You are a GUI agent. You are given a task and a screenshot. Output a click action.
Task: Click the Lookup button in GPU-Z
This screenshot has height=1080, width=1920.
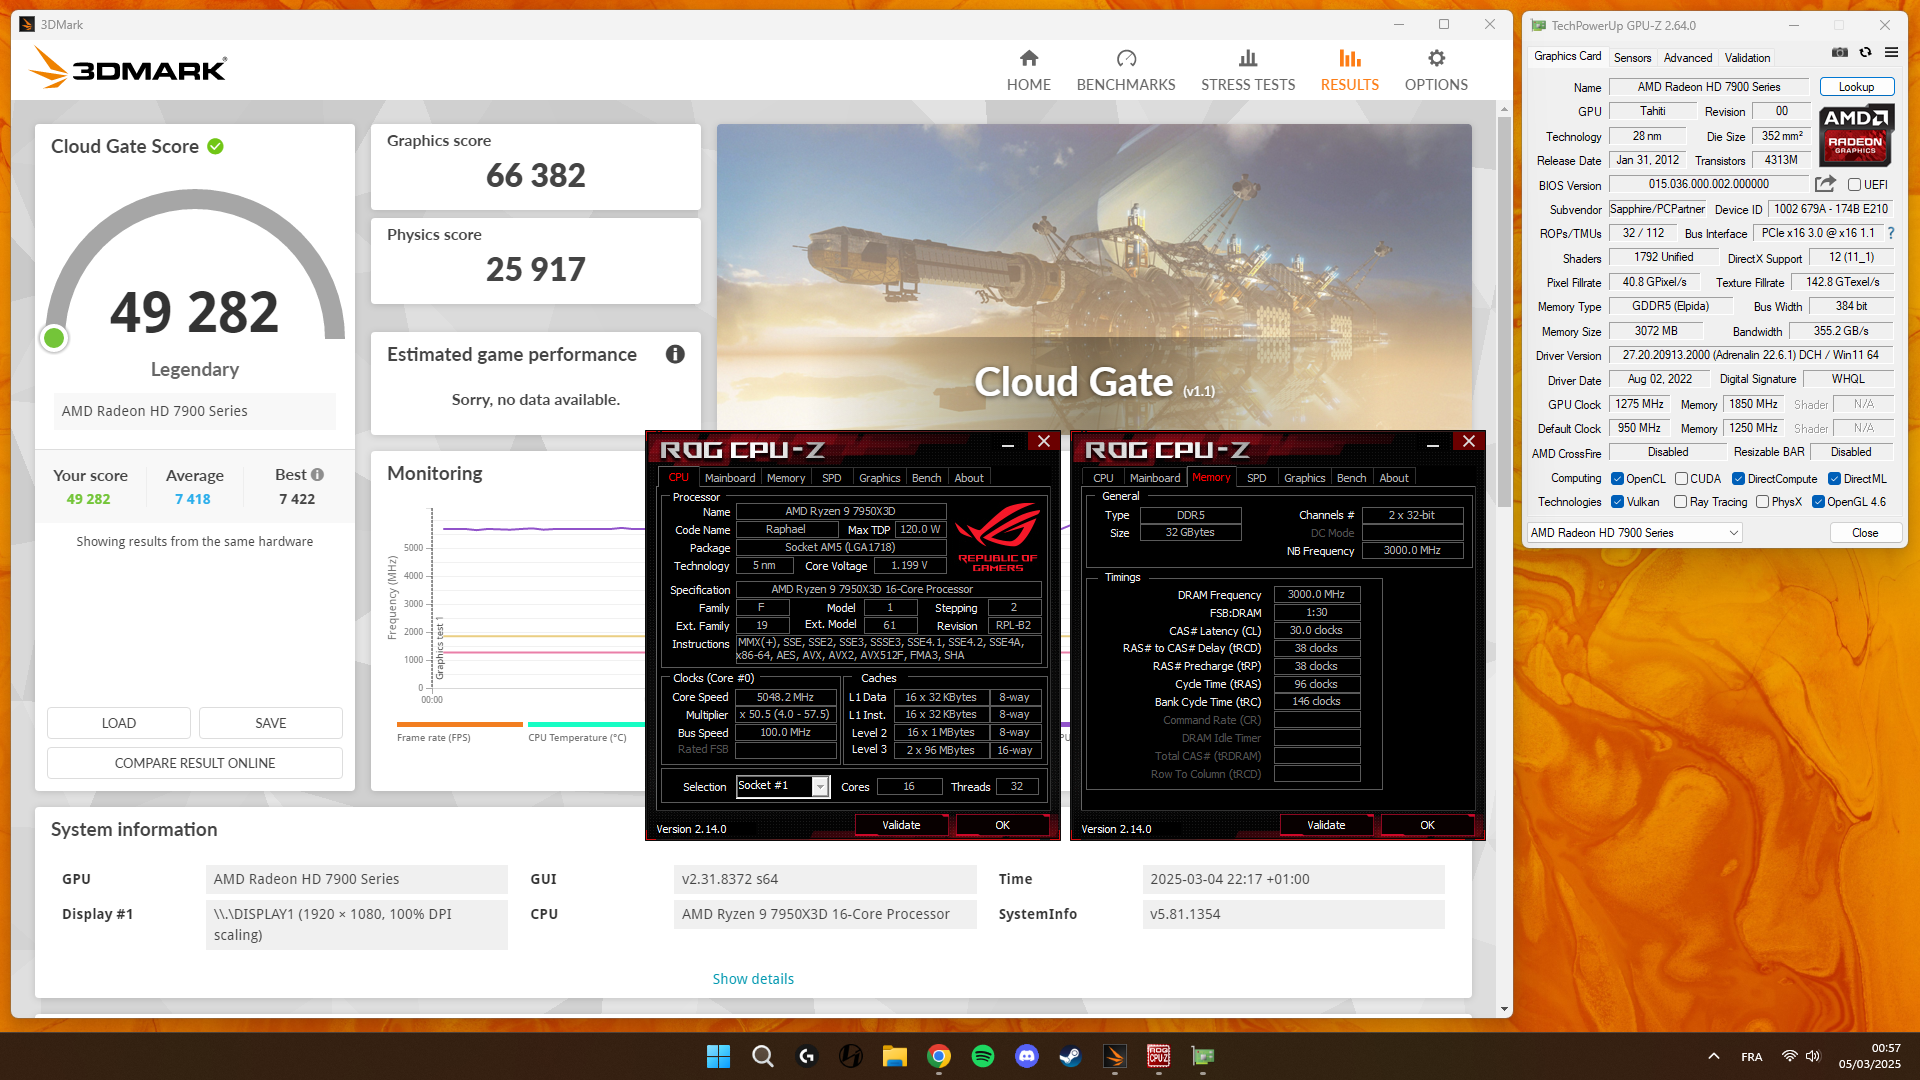point(1856,87)
